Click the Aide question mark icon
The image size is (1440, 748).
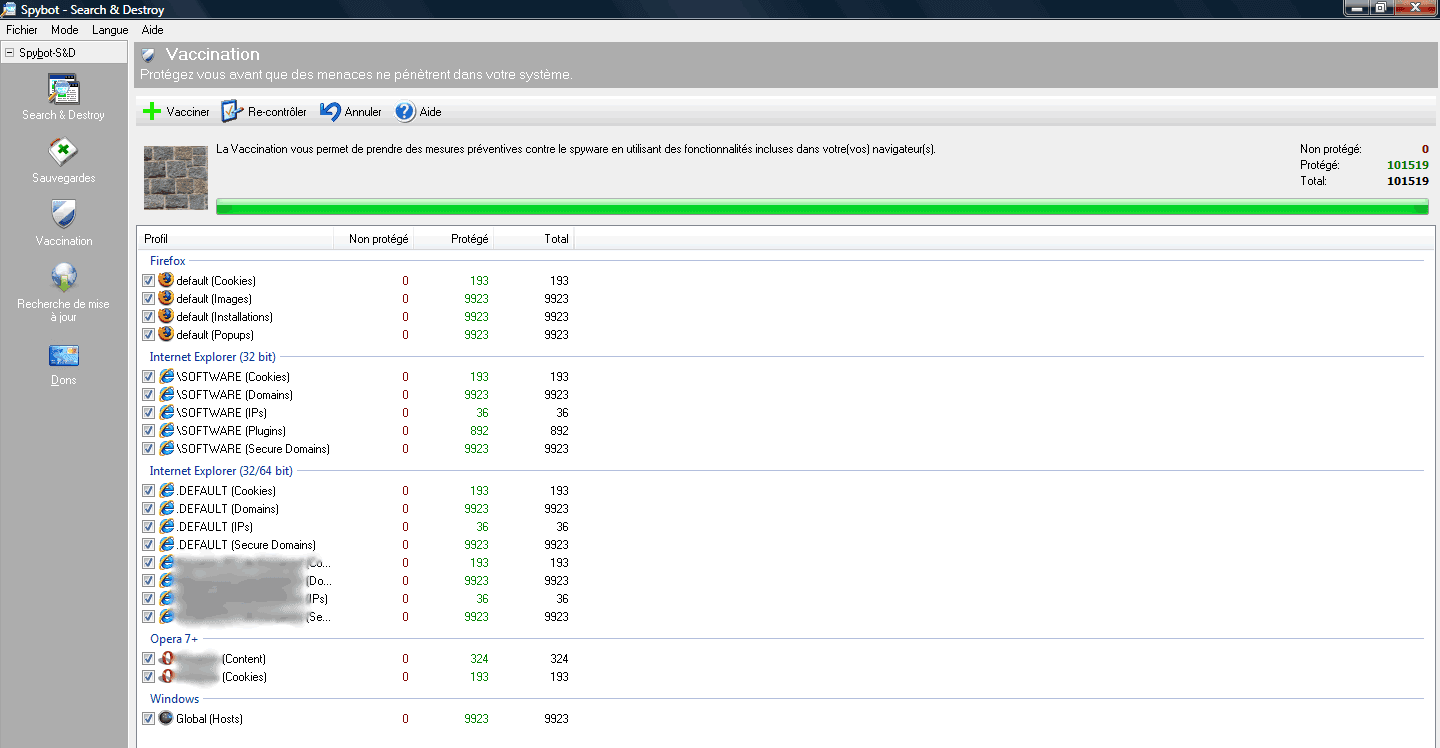(x=405, y=111)
